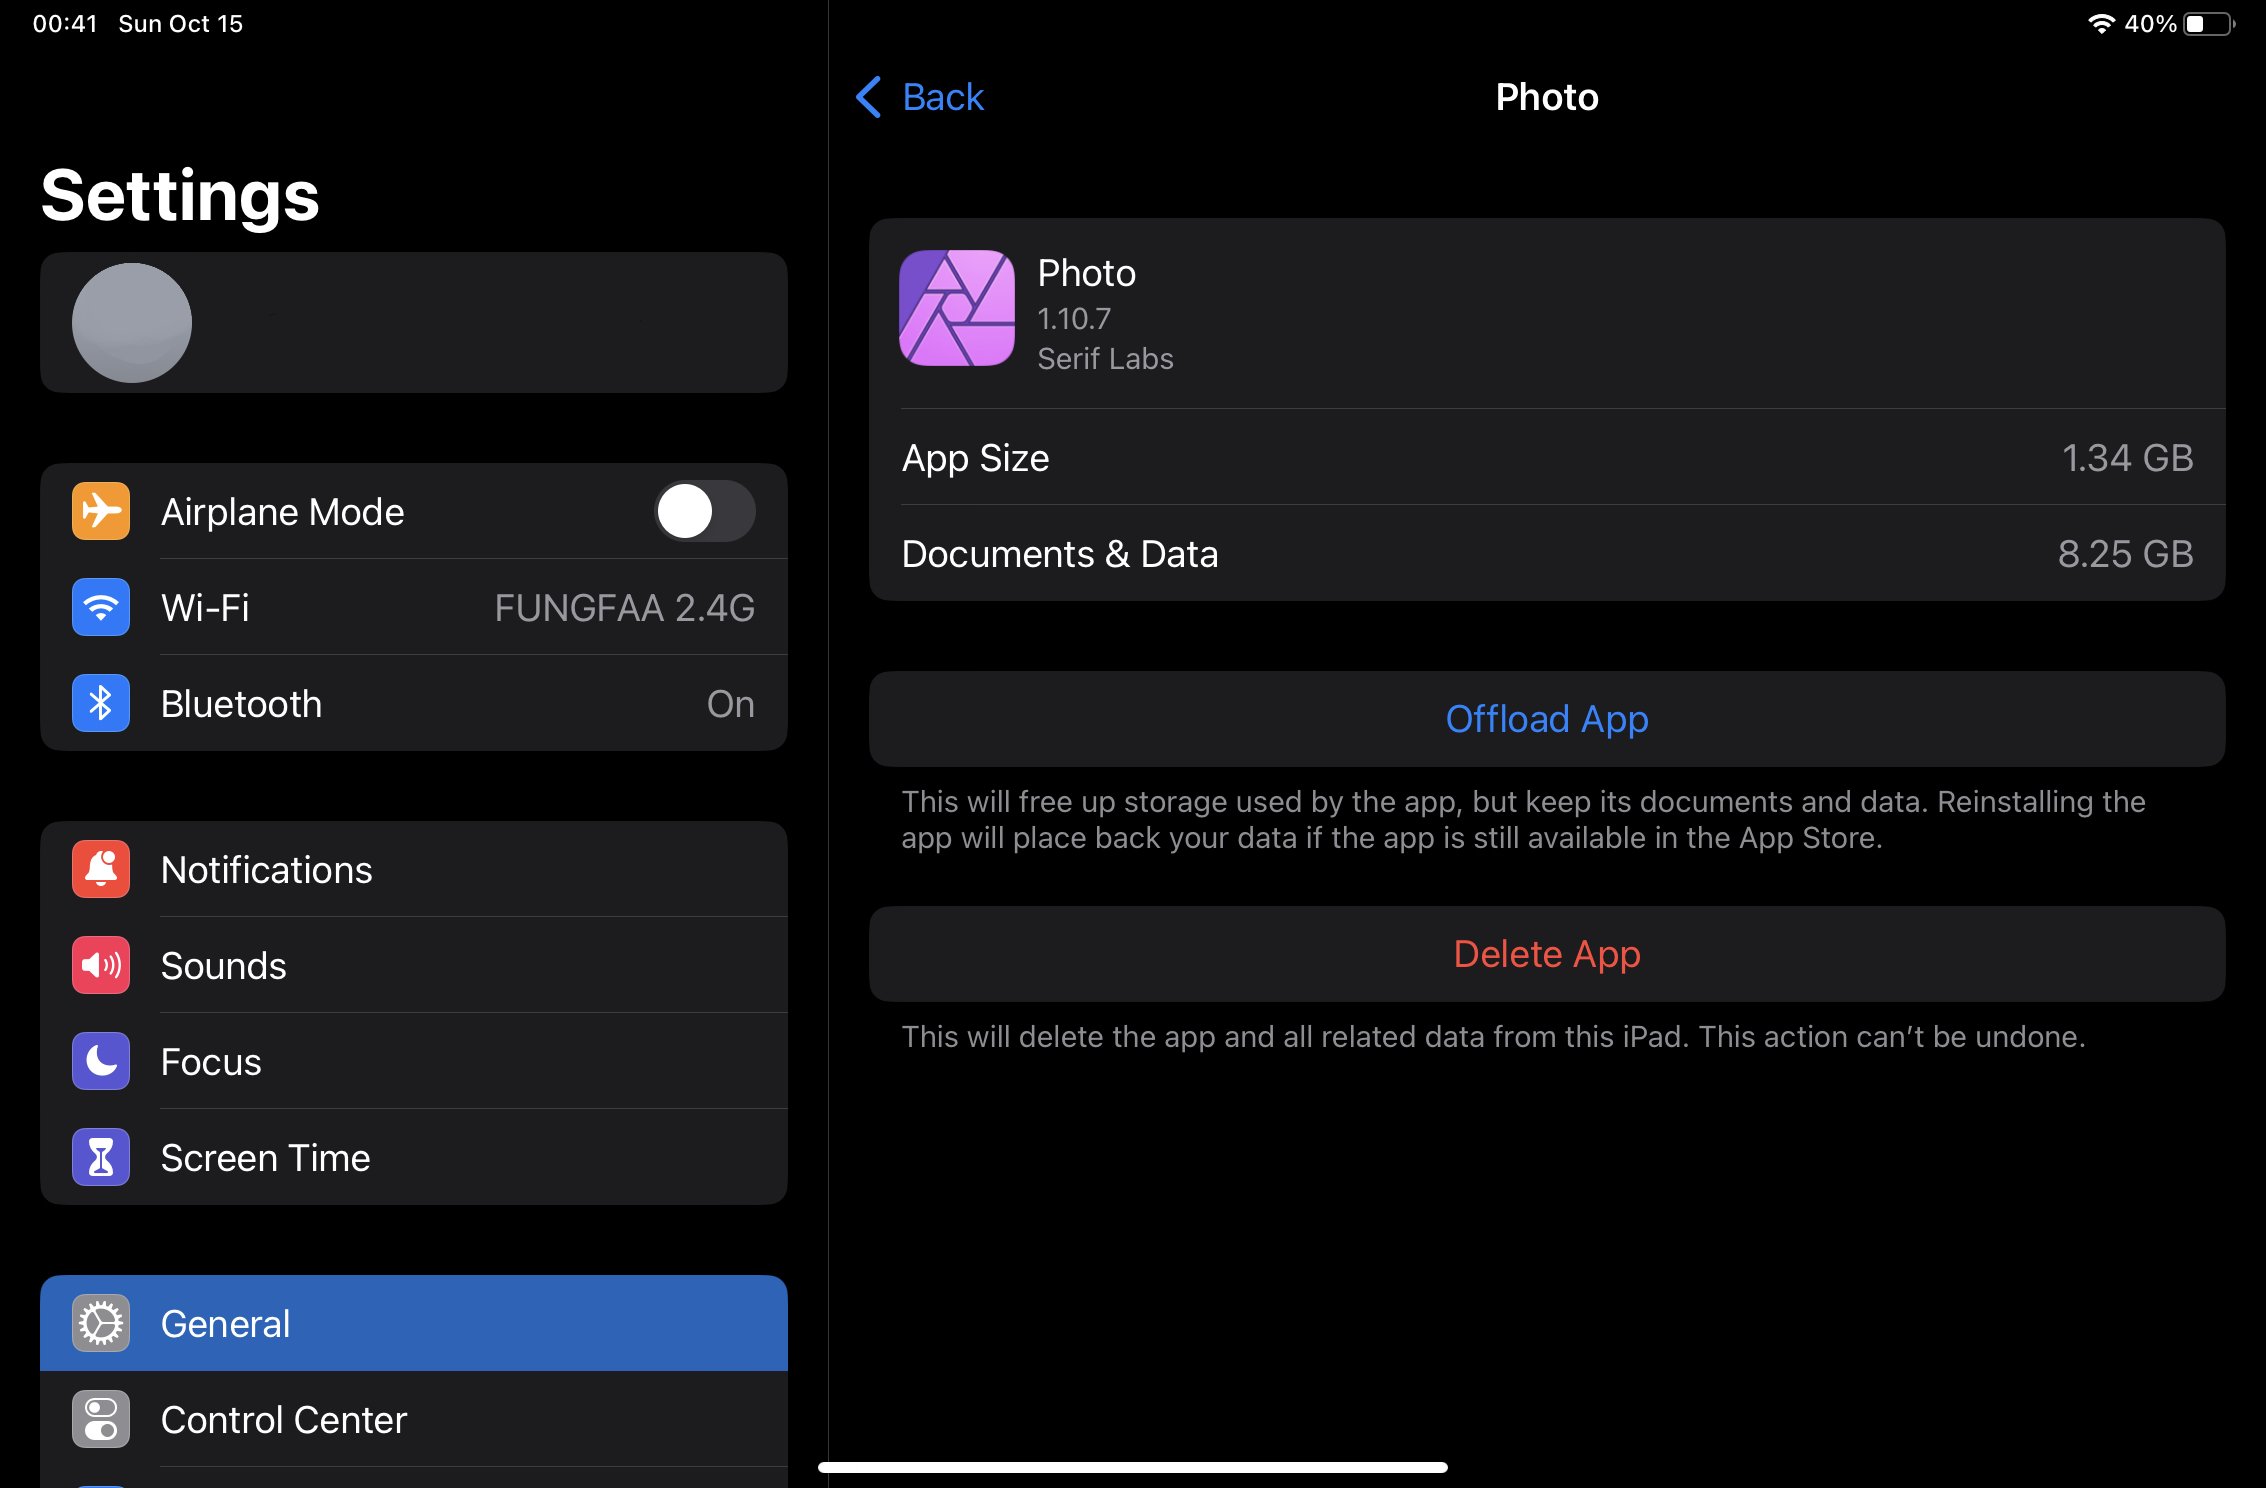
Task: Tap the Bluetooth On status text
Action: tap(731, 704)
